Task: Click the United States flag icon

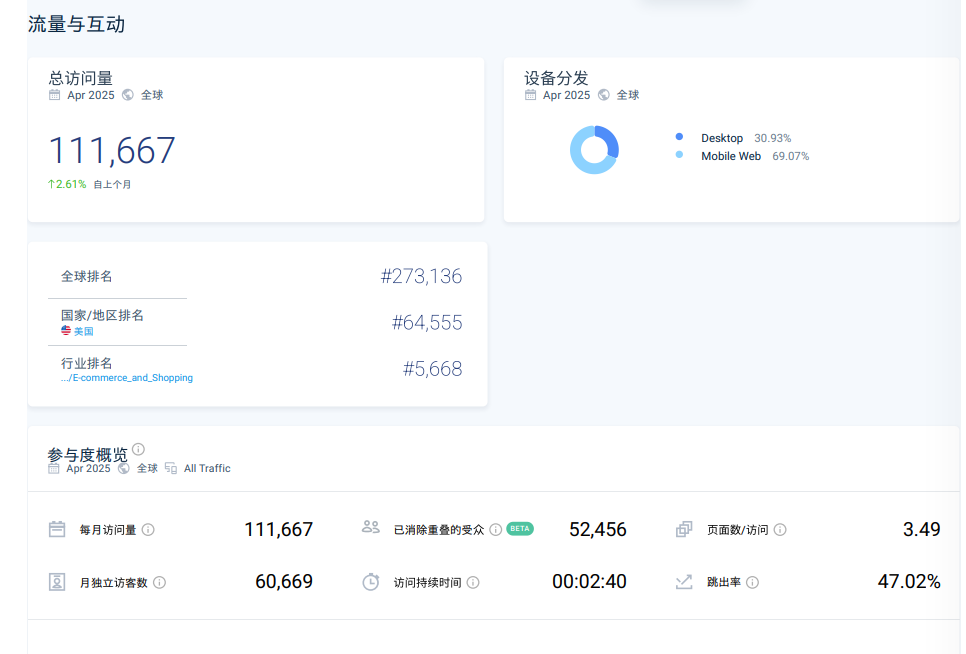Action: coord(66,331)
